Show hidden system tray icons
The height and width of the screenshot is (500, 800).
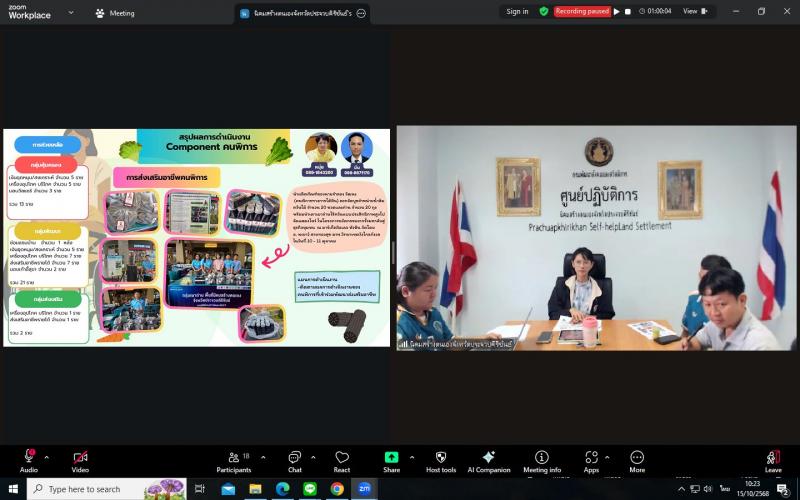click(681, 489)
